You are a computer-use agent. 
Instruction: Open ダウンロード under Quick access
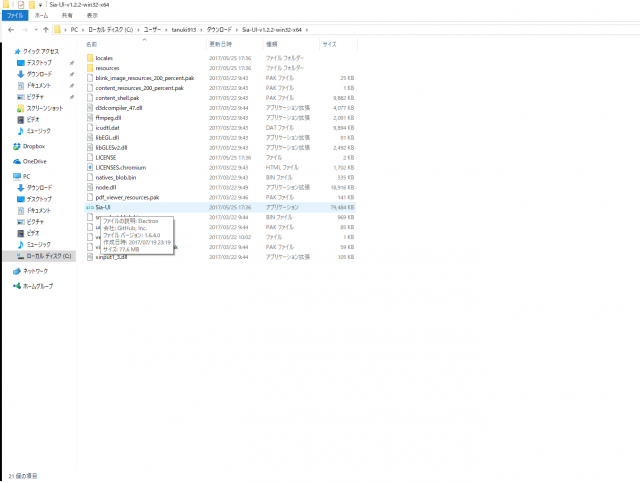pos(39,74)
